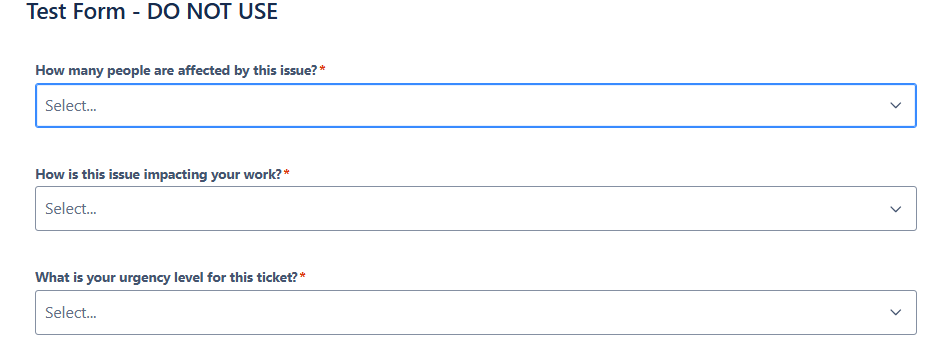Focus the middle of the blue-outlined select box

click(x=476, y=105)
